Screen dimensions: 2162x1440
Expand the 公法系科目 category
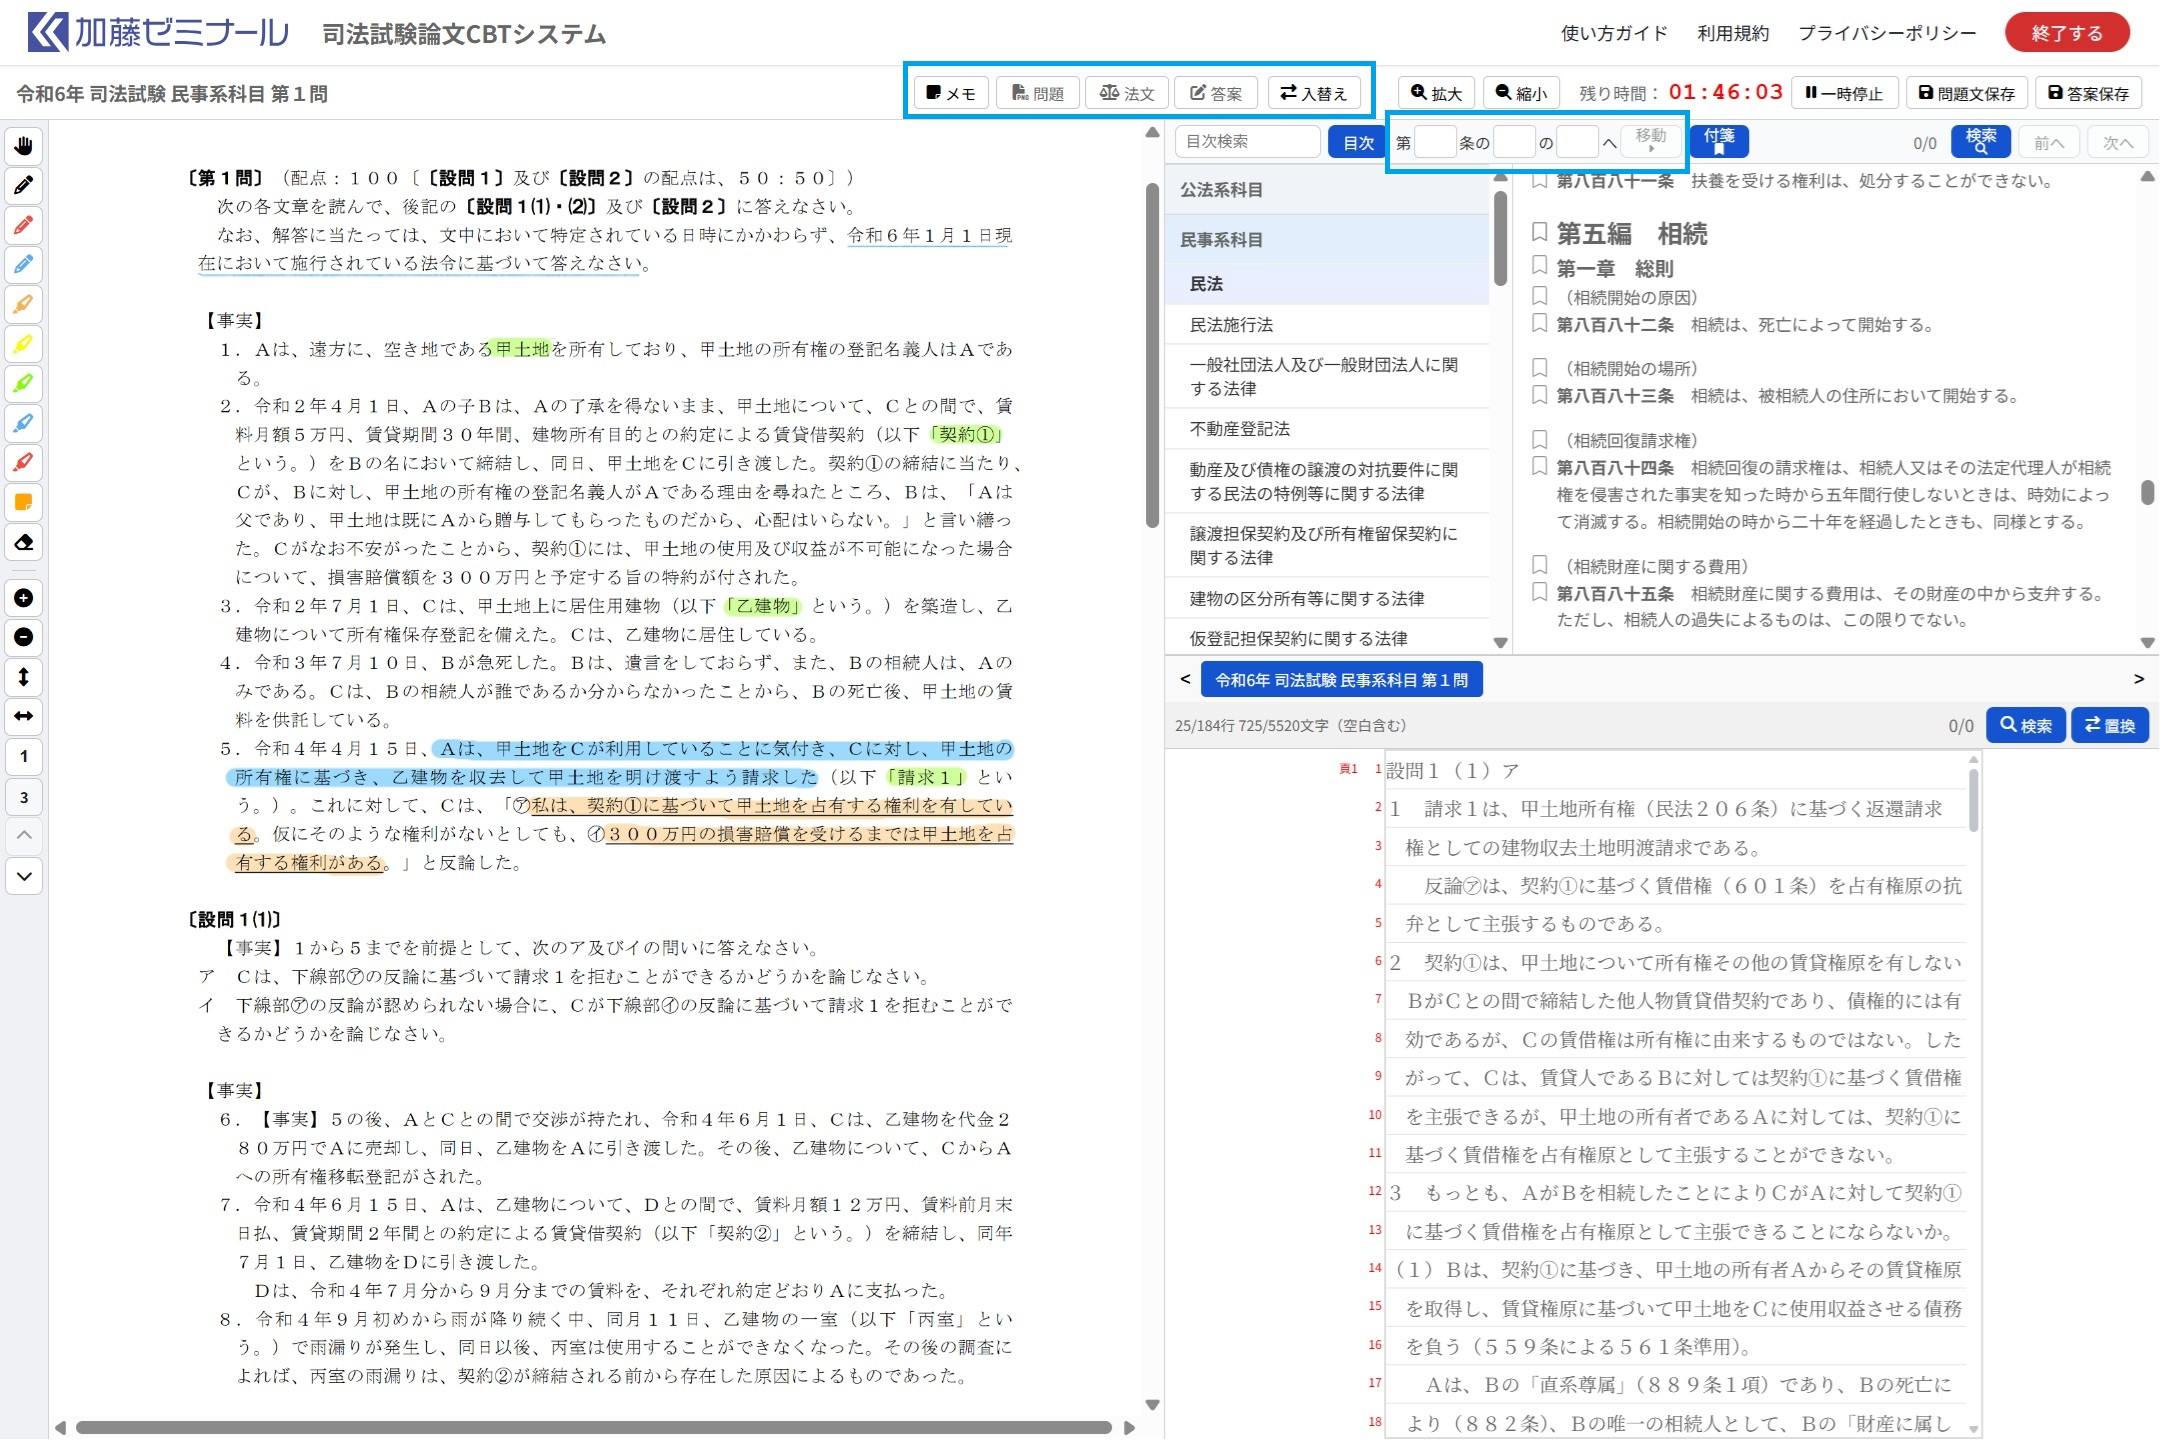(x=1221, y=190)
